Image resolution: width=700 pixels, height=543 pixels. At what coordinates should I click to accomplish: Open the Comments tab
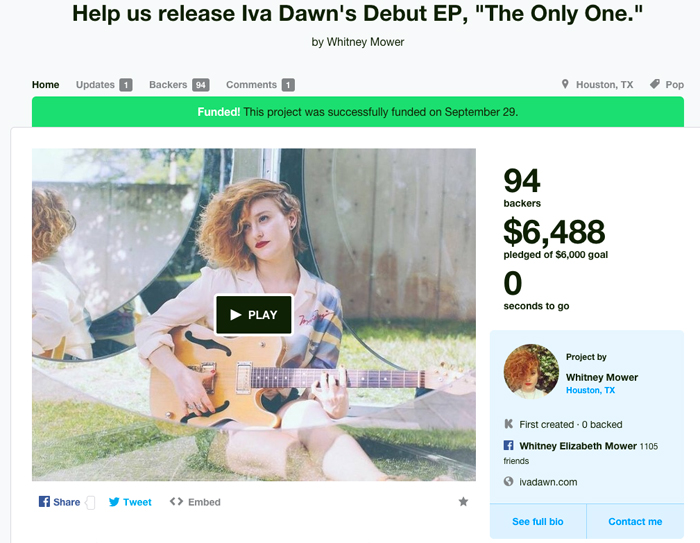tap(260, 85)
